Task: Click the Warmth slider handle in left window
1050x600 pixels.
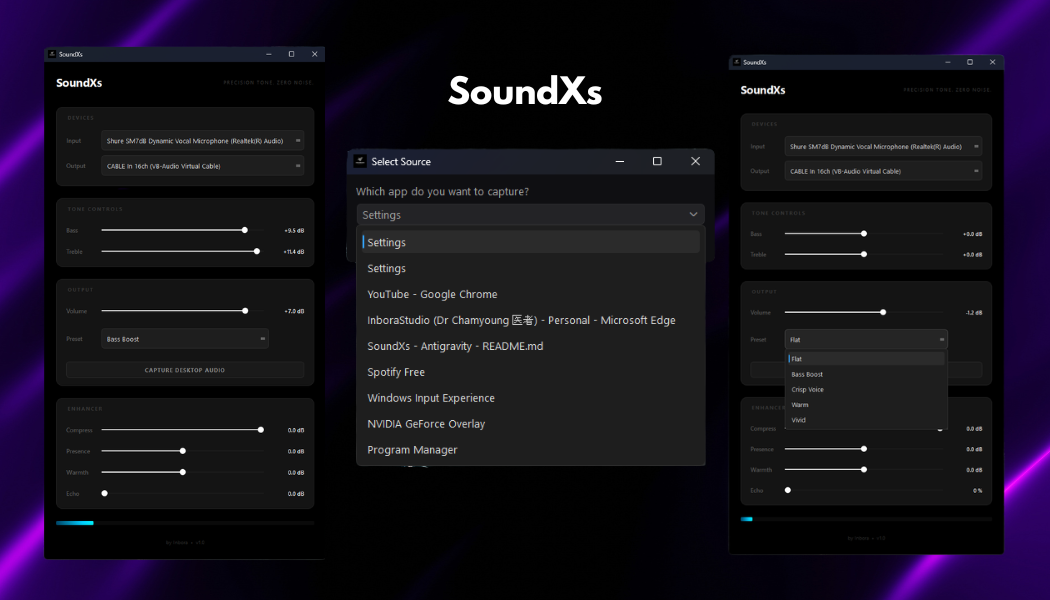Action: tap(183, 472)
